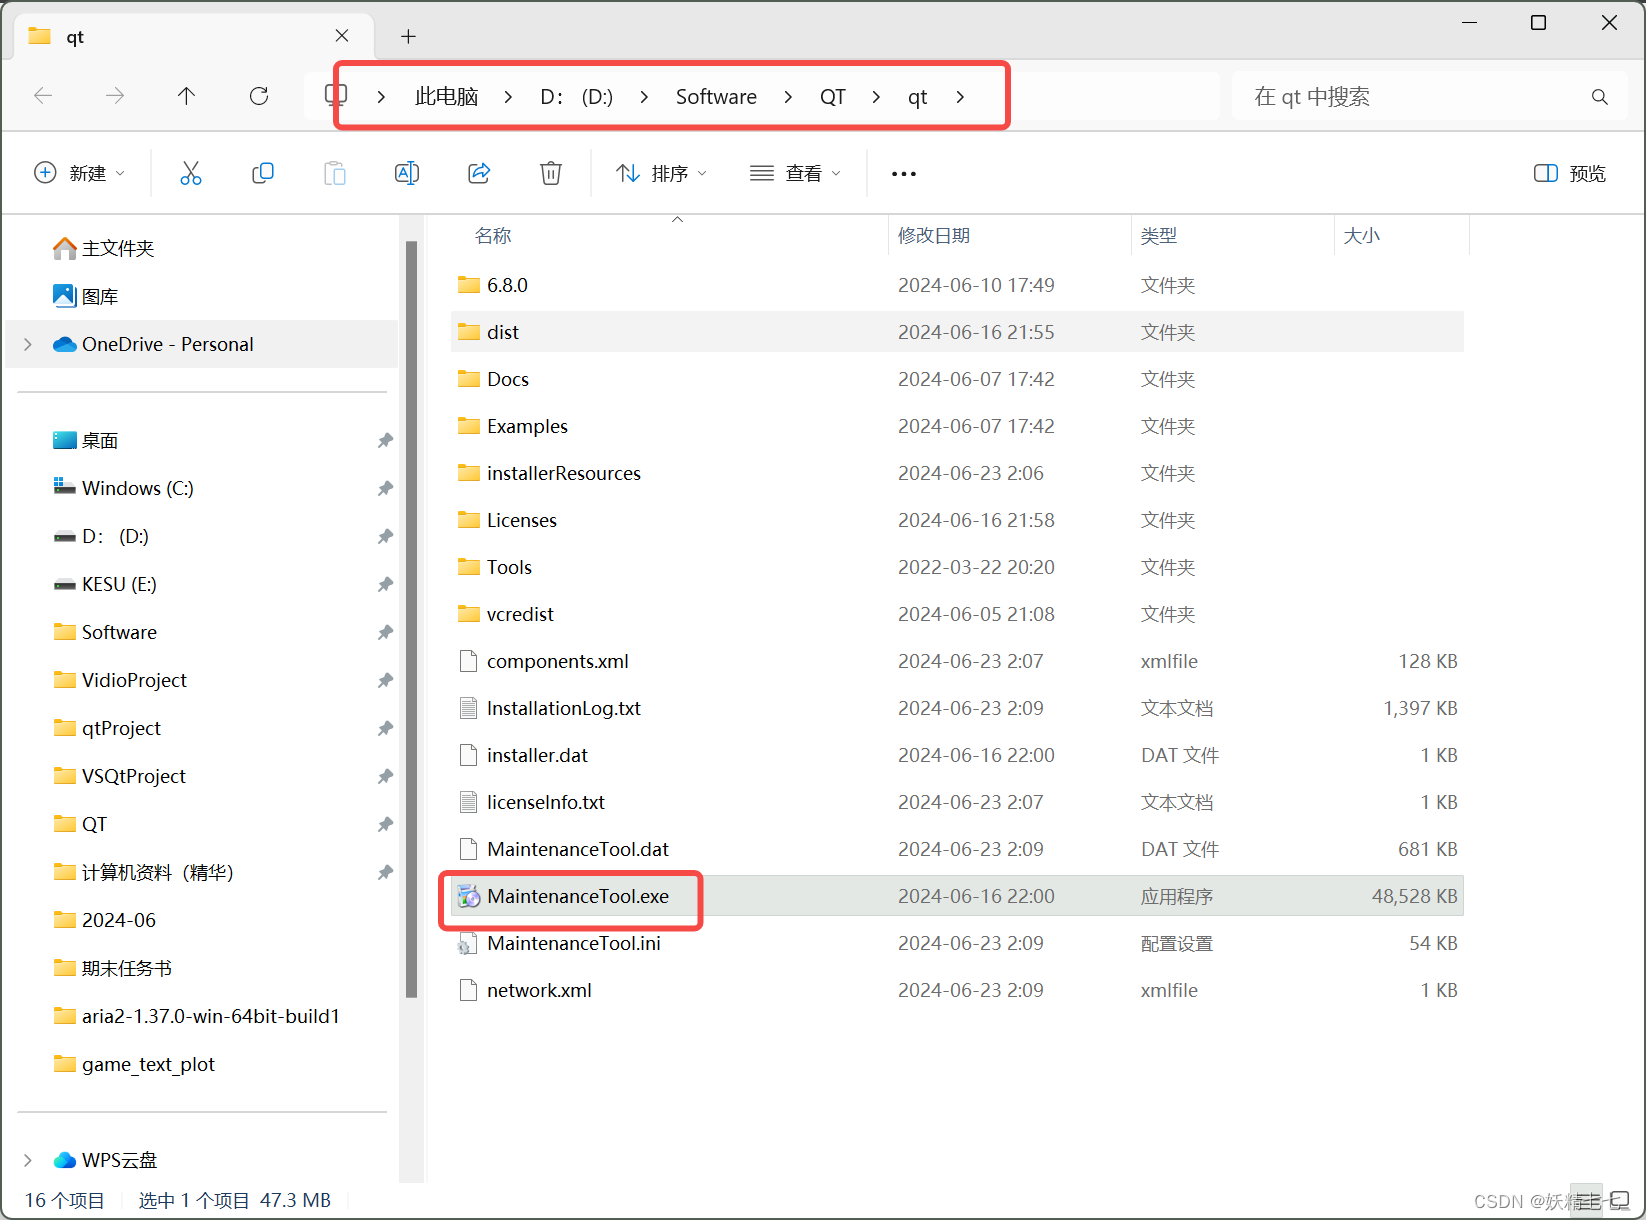
Task: Expand chevron after QT in address bar
Action: coord(876,97)
